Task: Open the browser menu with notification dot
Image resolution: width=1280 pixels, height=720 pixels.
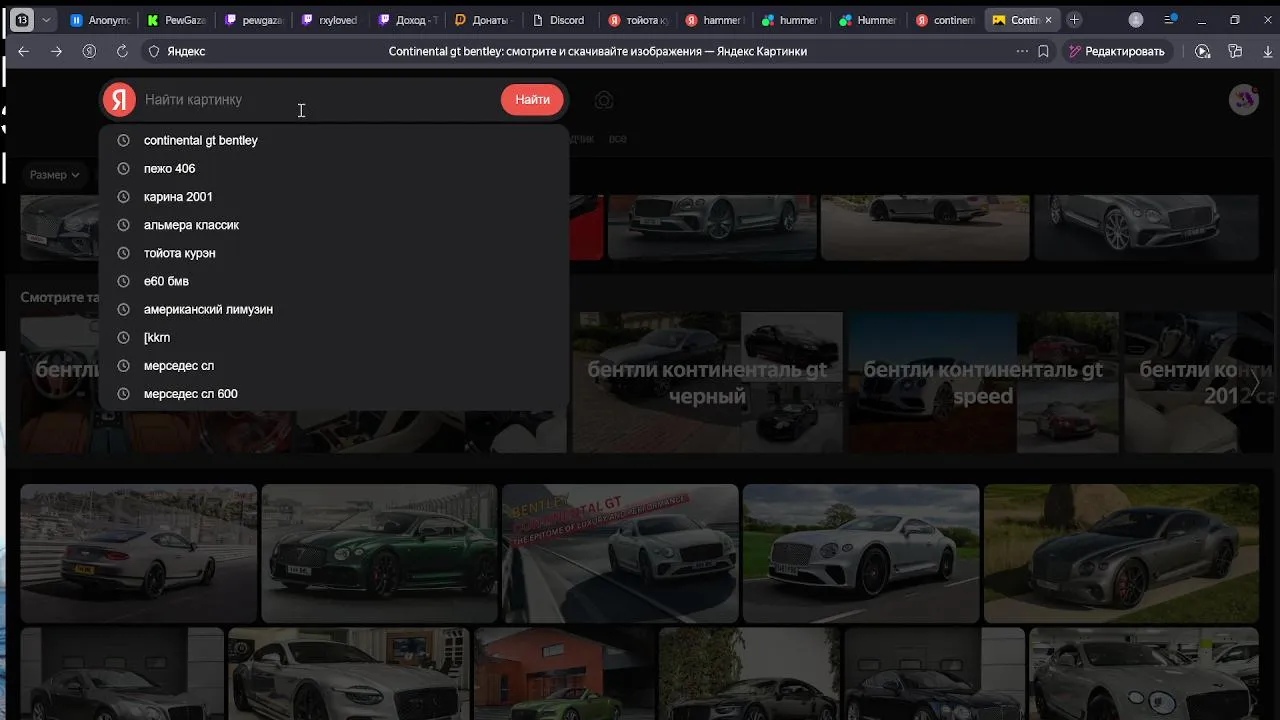Action: (1170, 20)
